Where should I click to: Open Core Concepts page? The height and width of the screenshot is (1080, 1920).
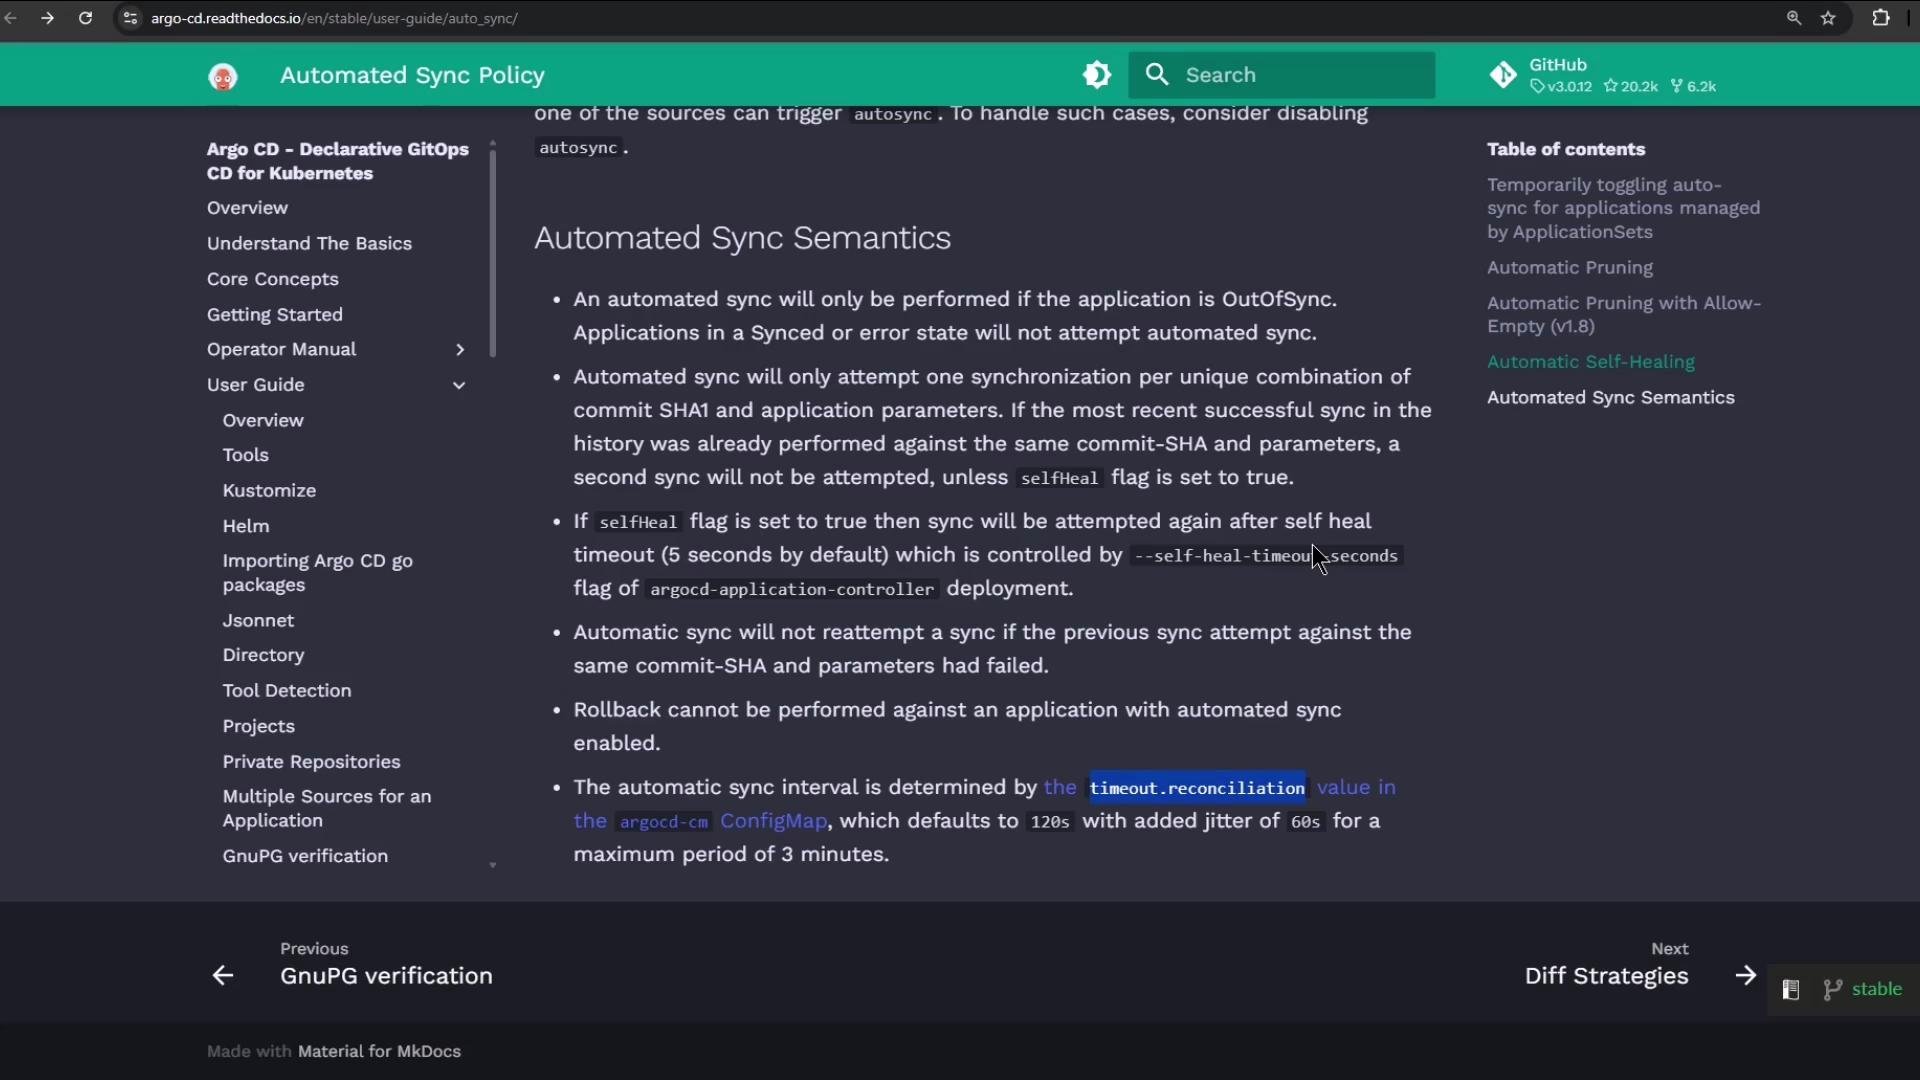(x=273, y=279)
